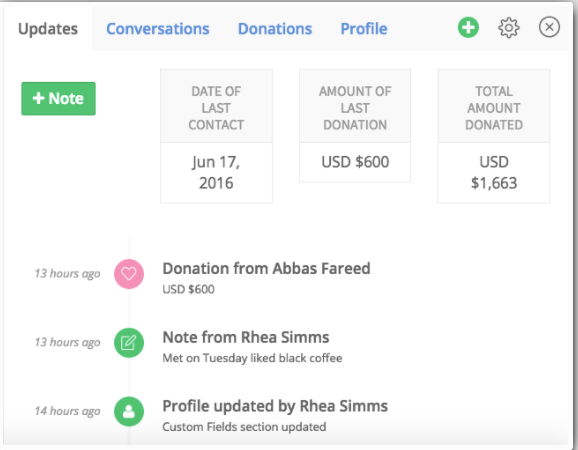The image size is (578, 450).
Task: Add a new note with + Note button
Action: (58, 99)
